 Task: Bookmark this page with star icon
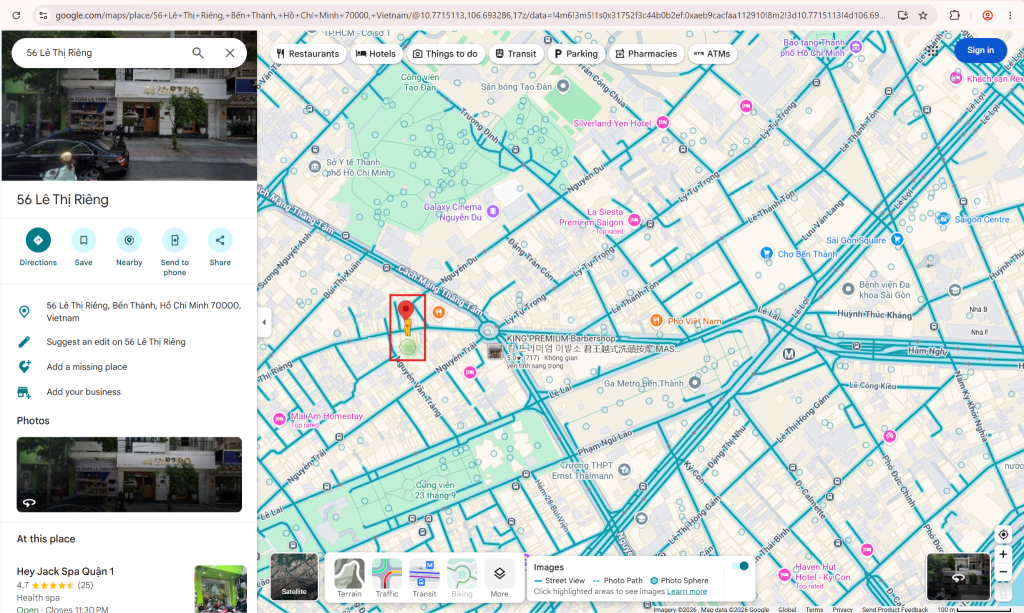click(923, 15)
